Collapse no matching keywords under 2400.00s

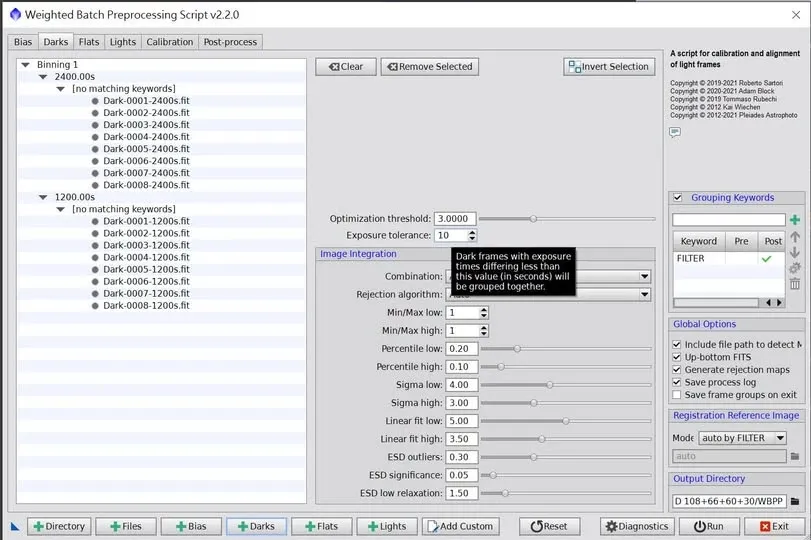(61, 89)
